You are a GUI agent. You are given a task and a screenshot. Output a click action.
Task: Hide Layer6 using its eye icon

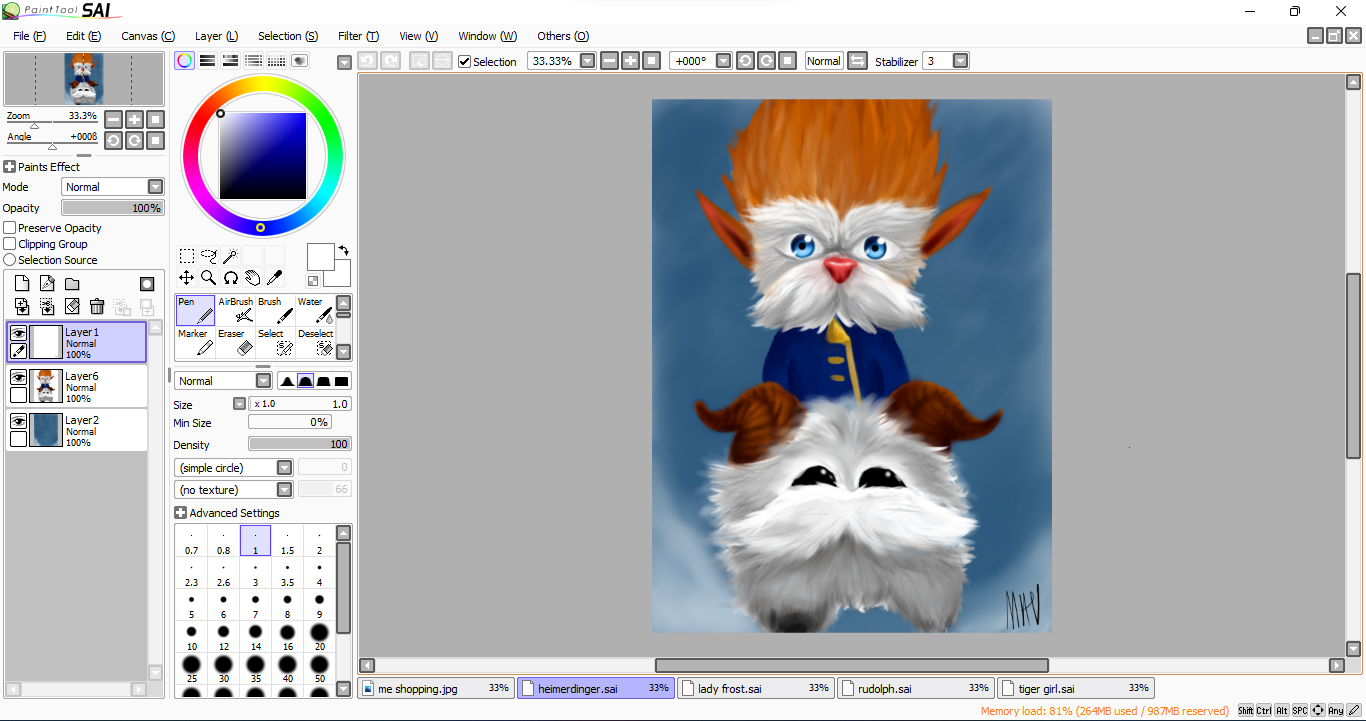click(18, 377)
